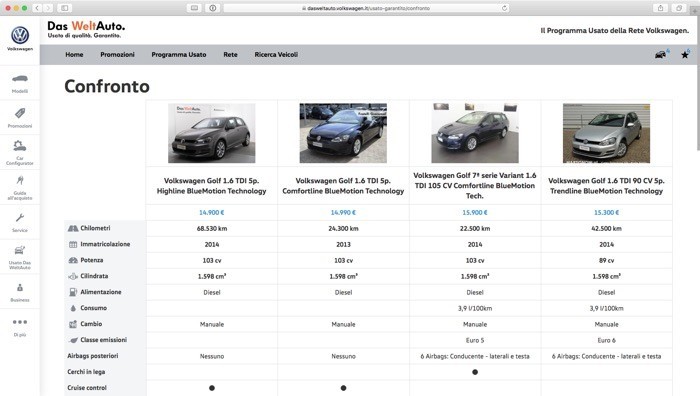
Task: Click 2013 registration year cell
Action: (x=343, y=245)
